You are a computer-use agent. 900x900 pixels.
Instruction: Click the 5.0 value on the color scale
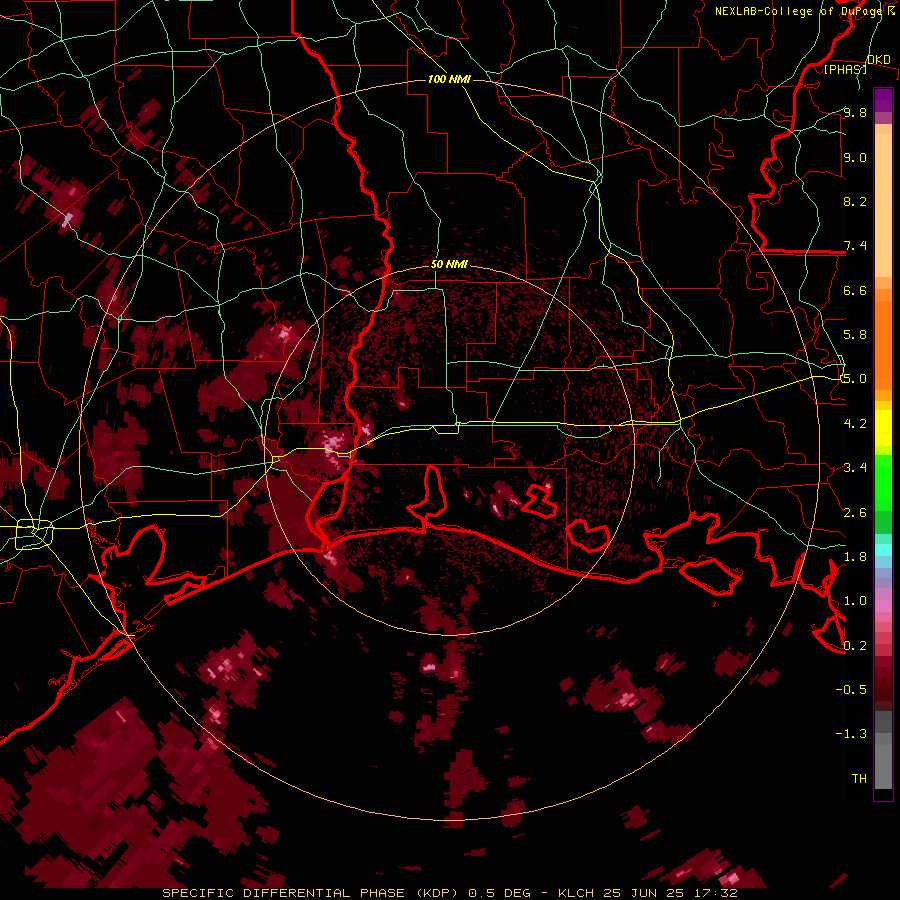[855, 379]
